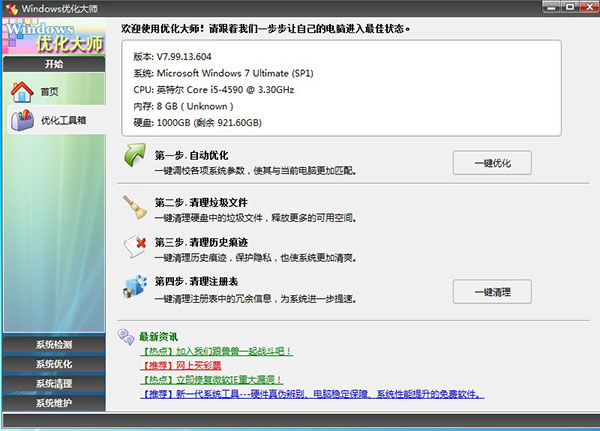This screenshot has height=431, width=600.
Task: Open the 系统清理 sidebar section
Action: (x=53, y=383)
